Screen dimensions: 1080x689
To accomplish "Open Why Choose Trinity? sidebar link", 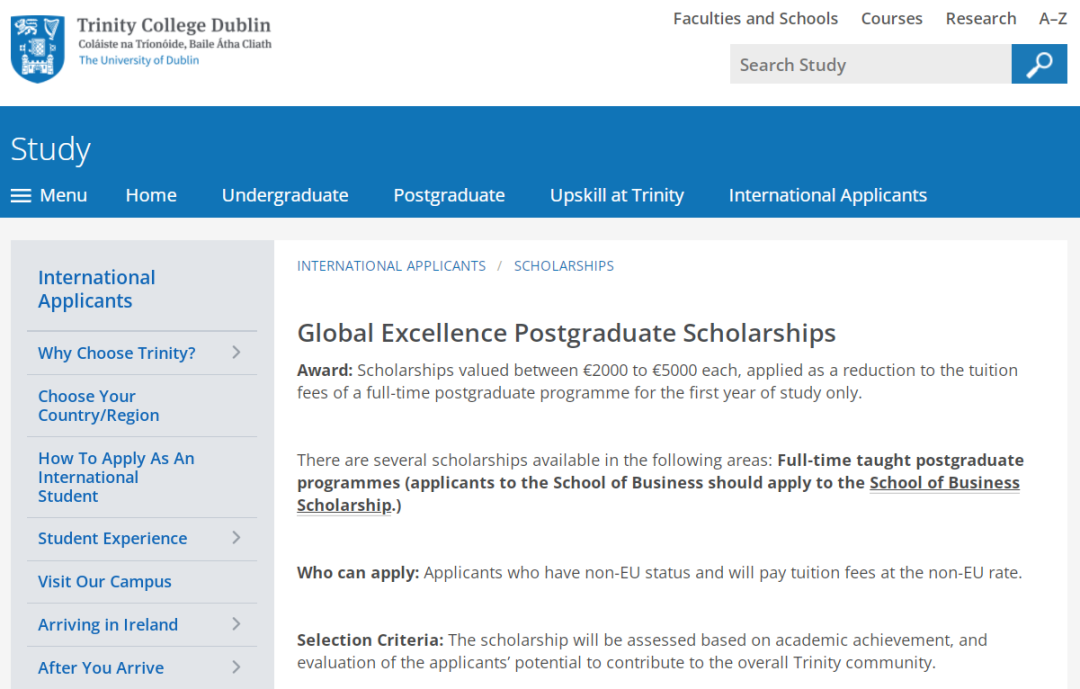I will pyautogui.click(x=116, y=353).
